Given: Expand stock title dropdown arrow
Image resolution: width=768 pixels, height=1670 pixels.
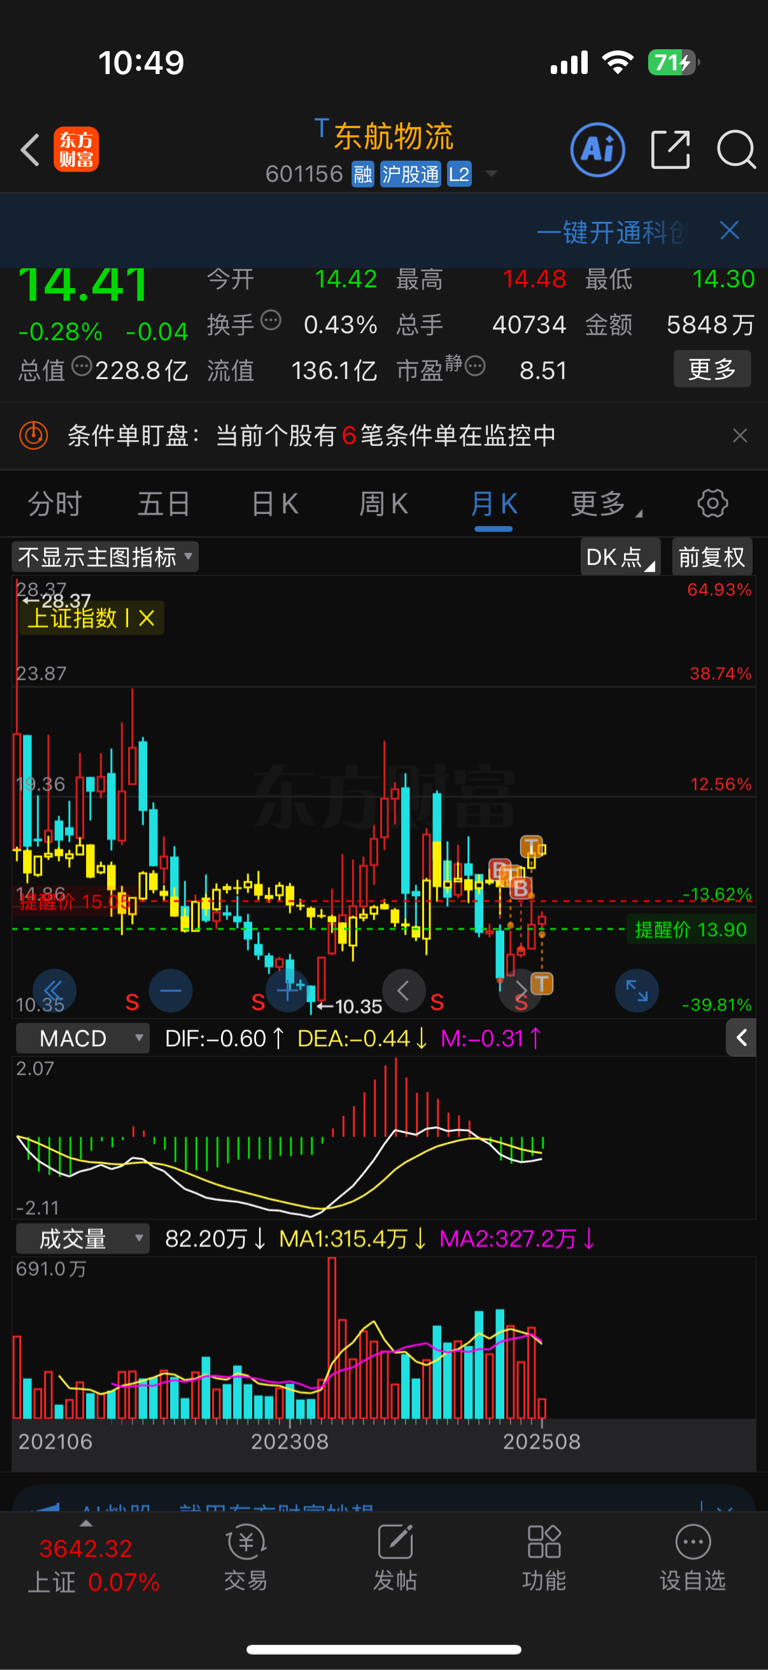Looking at the screenshot, I should pos(491,174).
